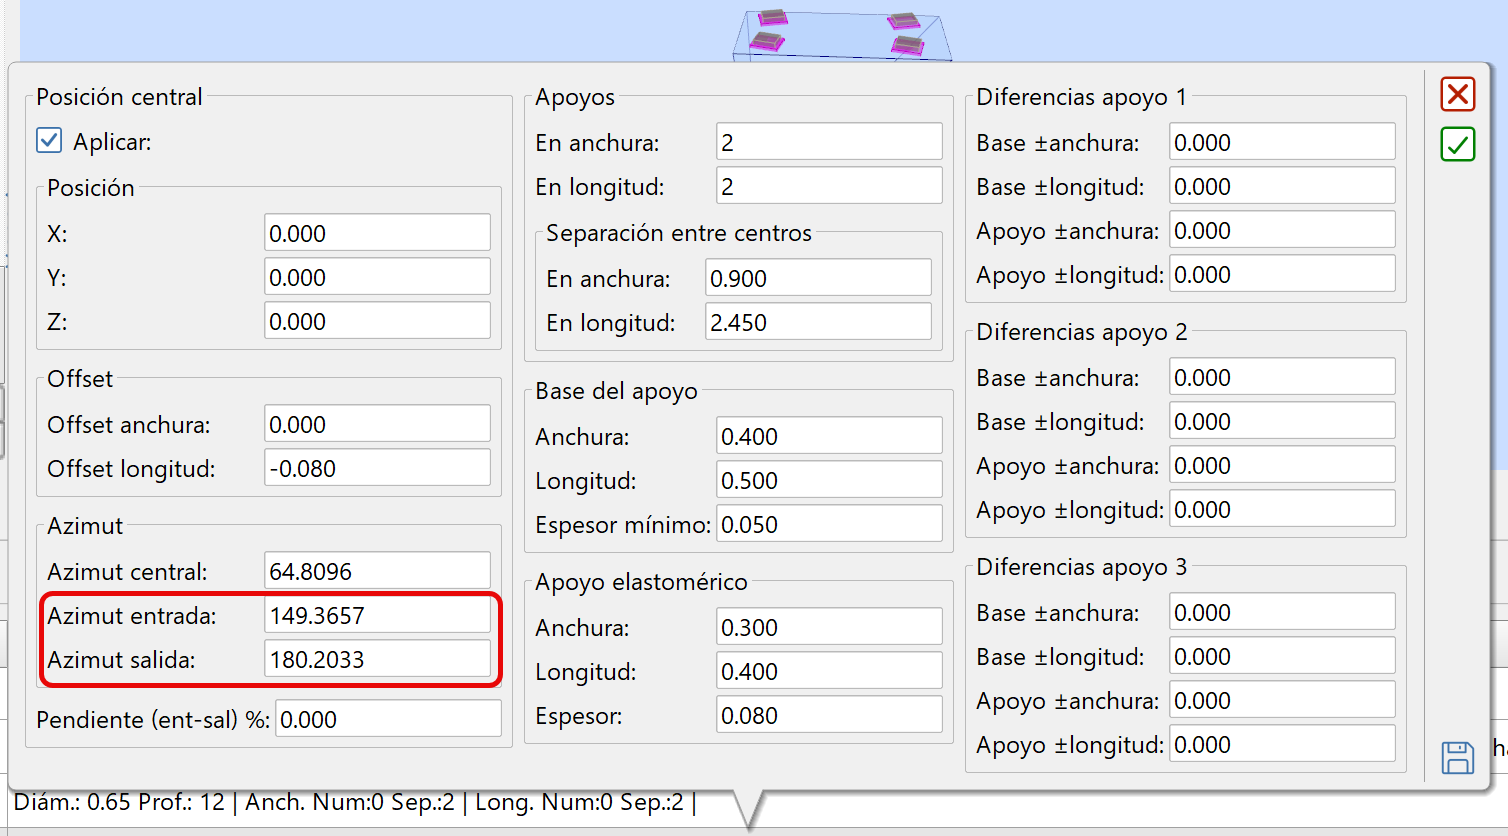
Task: Click the Pendiente (ent-sal) % field
Action: pyautogui.click(x=388, y=720)
